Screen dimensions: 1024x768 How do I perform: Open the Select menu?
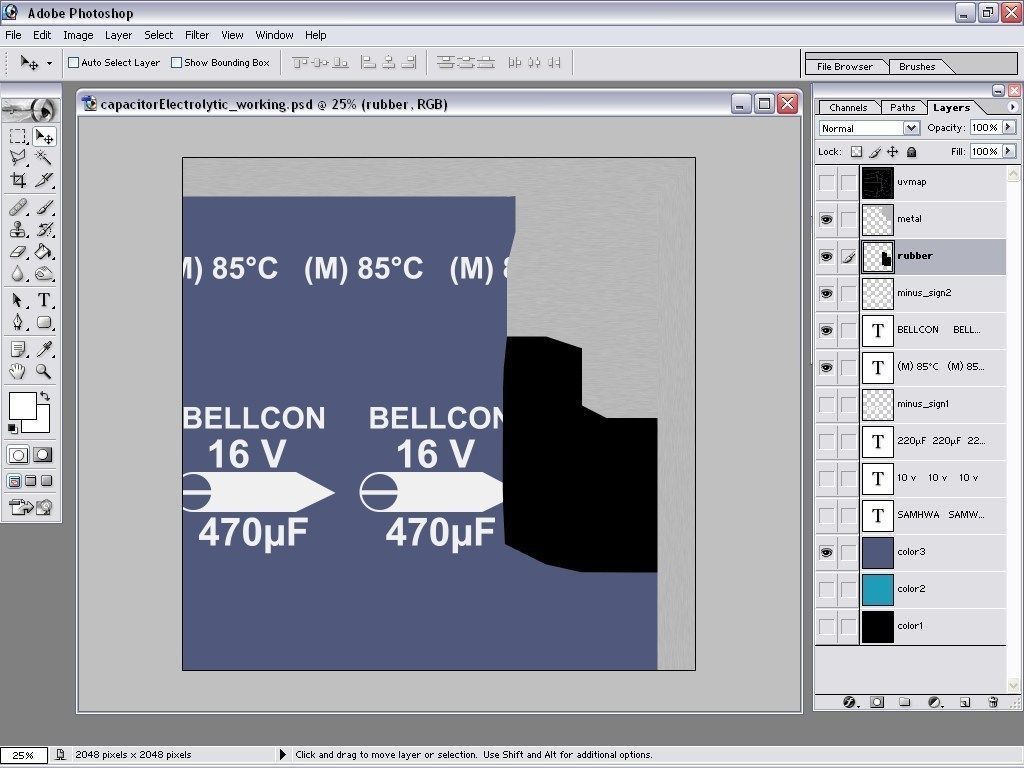(x=158, y=35)
